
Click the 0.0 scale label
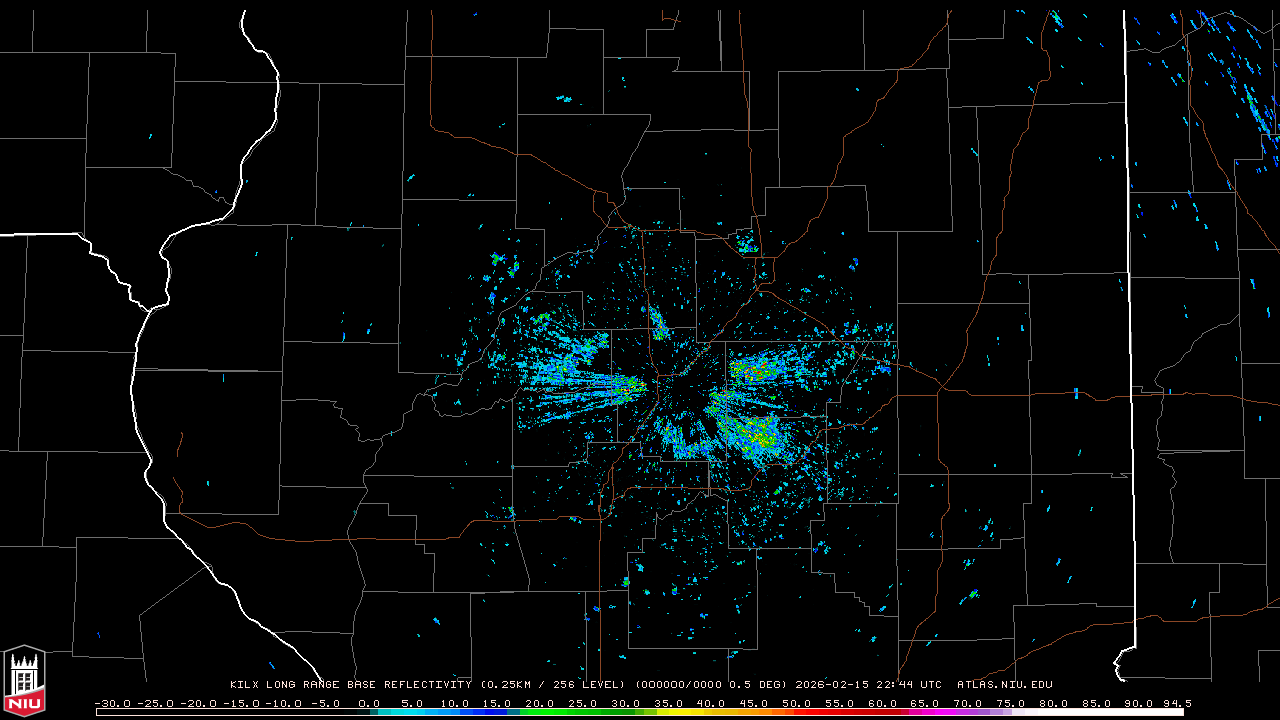(369, 704)
